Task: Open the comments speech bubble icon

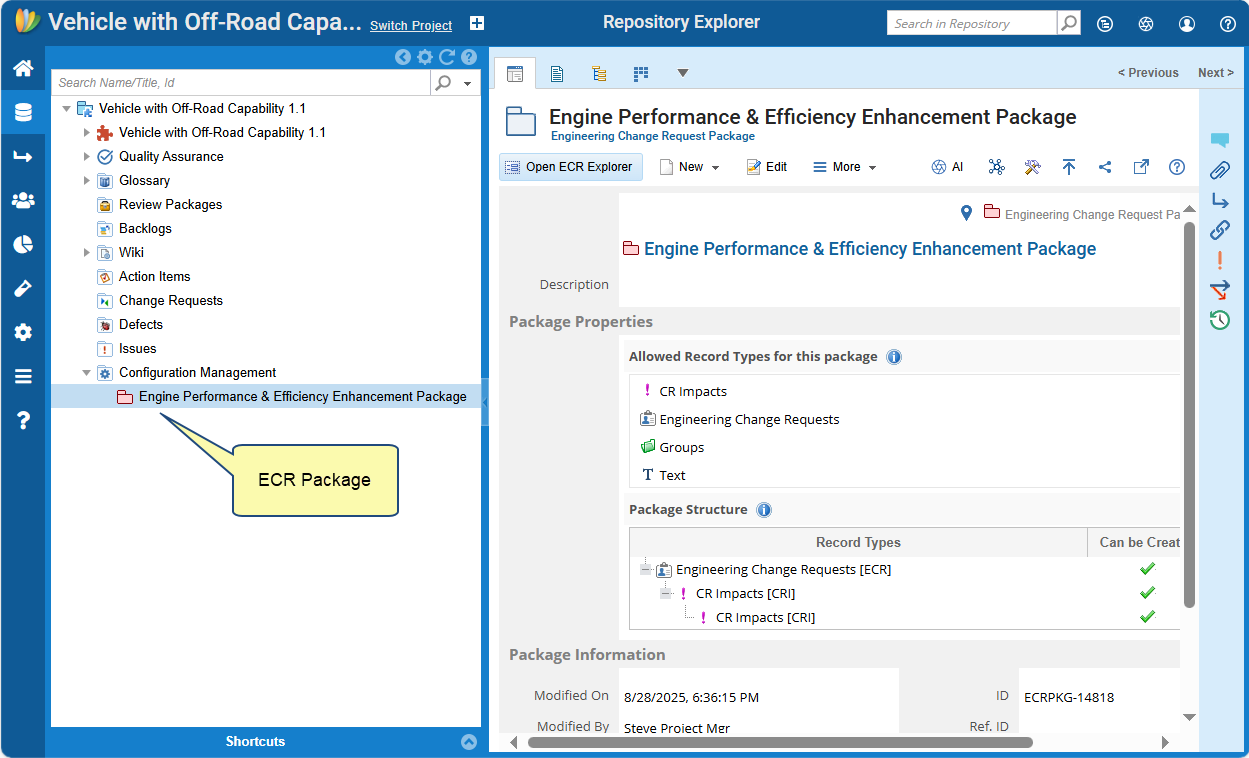Action: (1219, 141)
